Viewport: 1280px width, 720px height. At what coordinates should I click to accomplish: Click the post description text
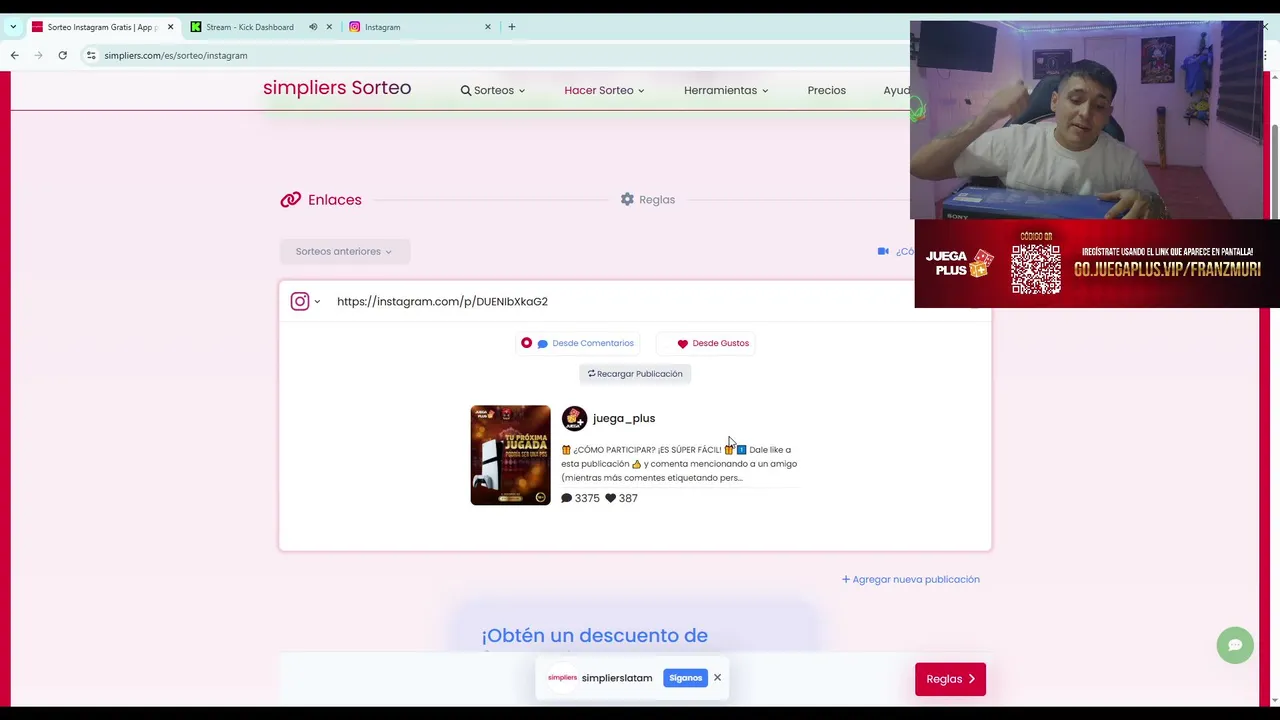[679, 463]
